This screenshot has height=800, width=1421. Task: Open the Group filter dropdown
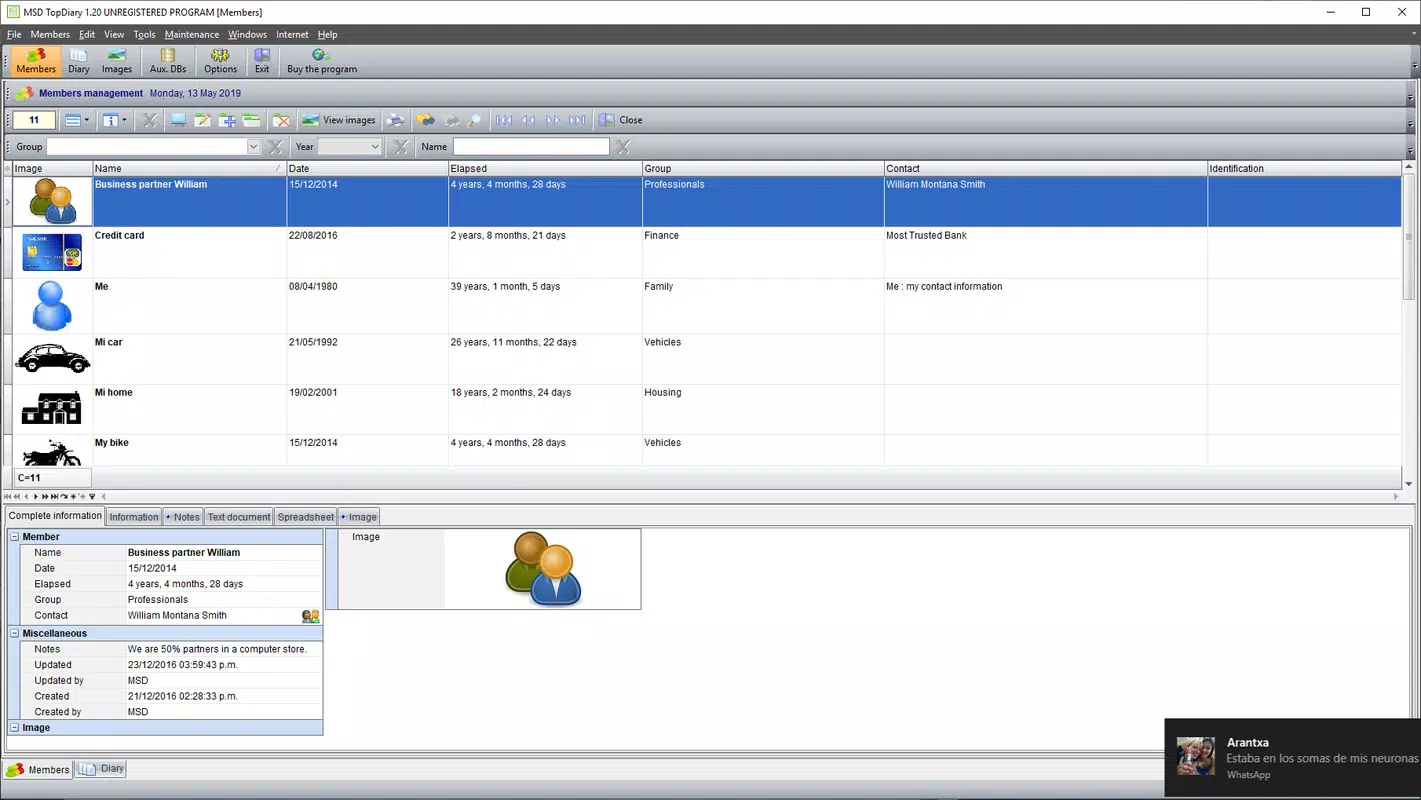(253, 147)
